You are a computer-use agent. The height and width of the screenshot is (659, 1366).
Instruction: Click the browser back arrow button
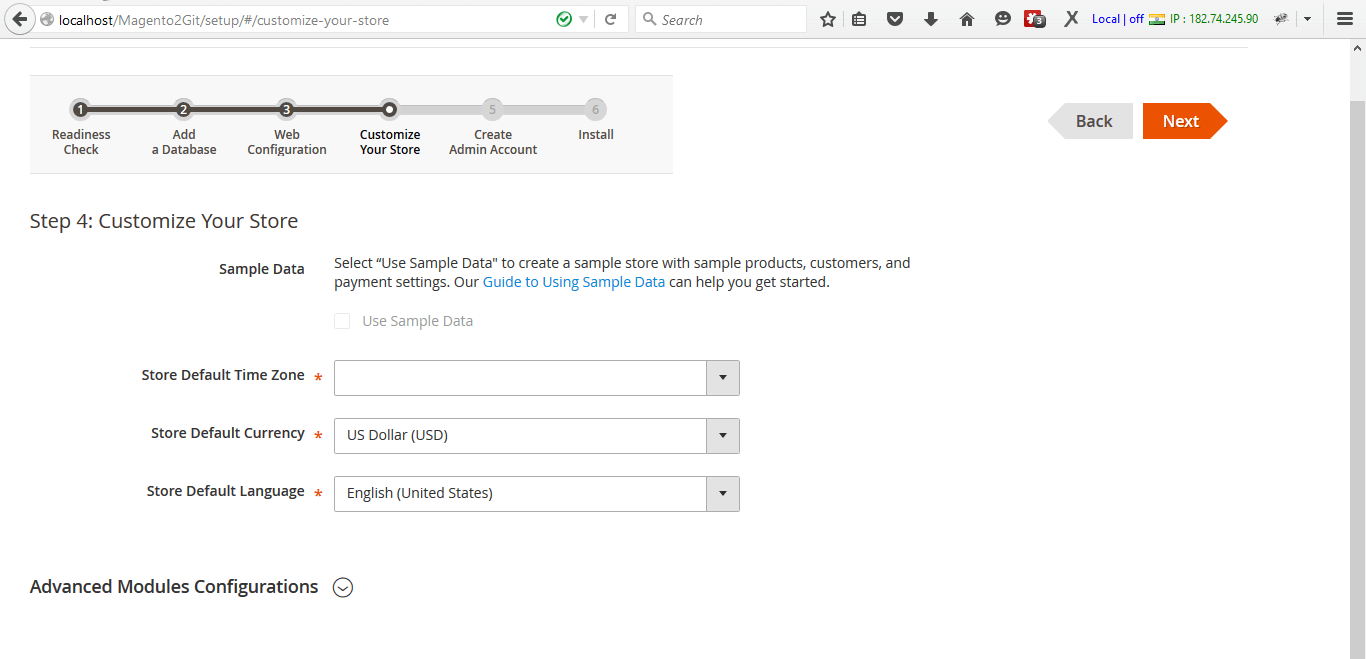19,19
